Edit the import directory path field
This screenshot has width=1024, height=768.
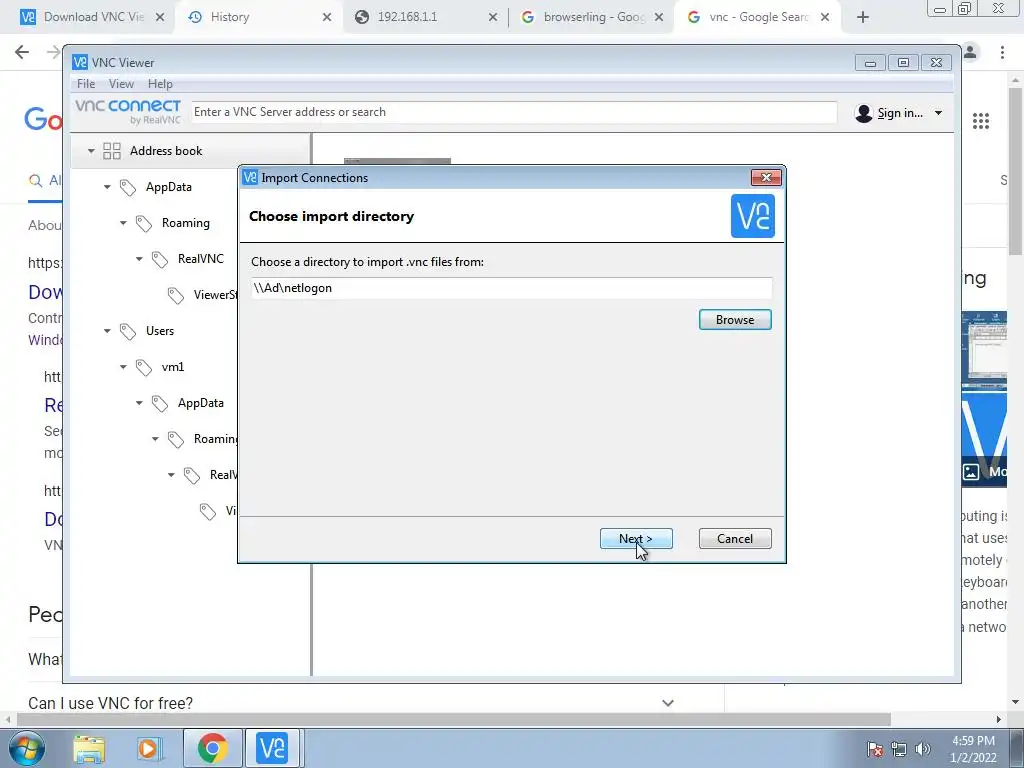(x=511, y=288)
